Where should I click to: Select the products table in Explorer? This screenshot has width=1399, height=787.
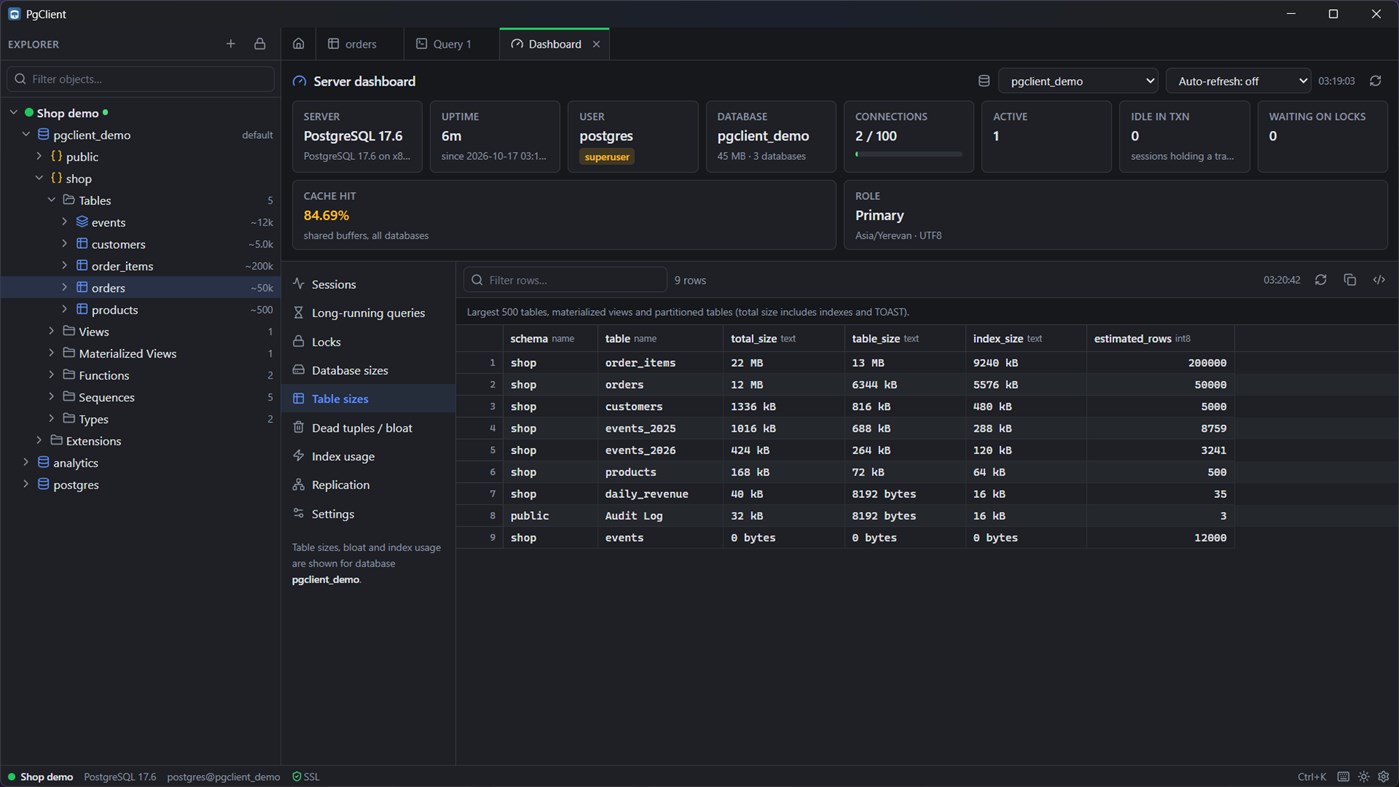[140, 310]
